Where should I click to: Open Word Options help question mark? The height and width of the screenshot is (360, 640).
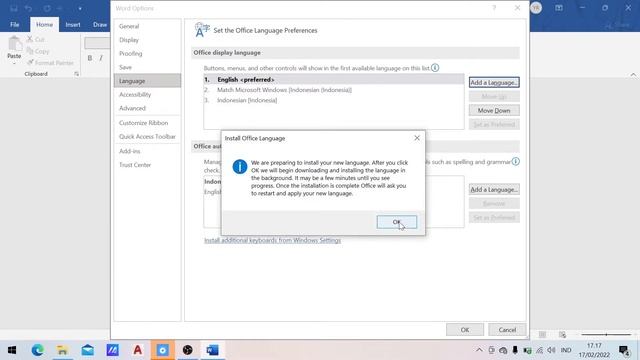494,8
